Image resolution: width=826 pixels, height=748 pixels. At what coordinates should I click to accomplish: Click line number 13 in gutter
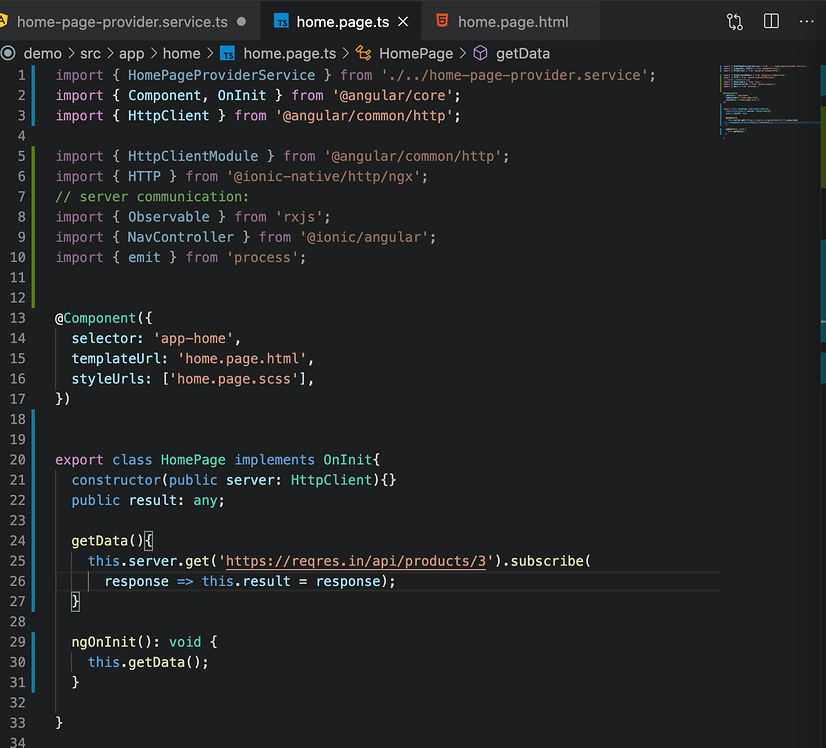(x=17, y=318)
